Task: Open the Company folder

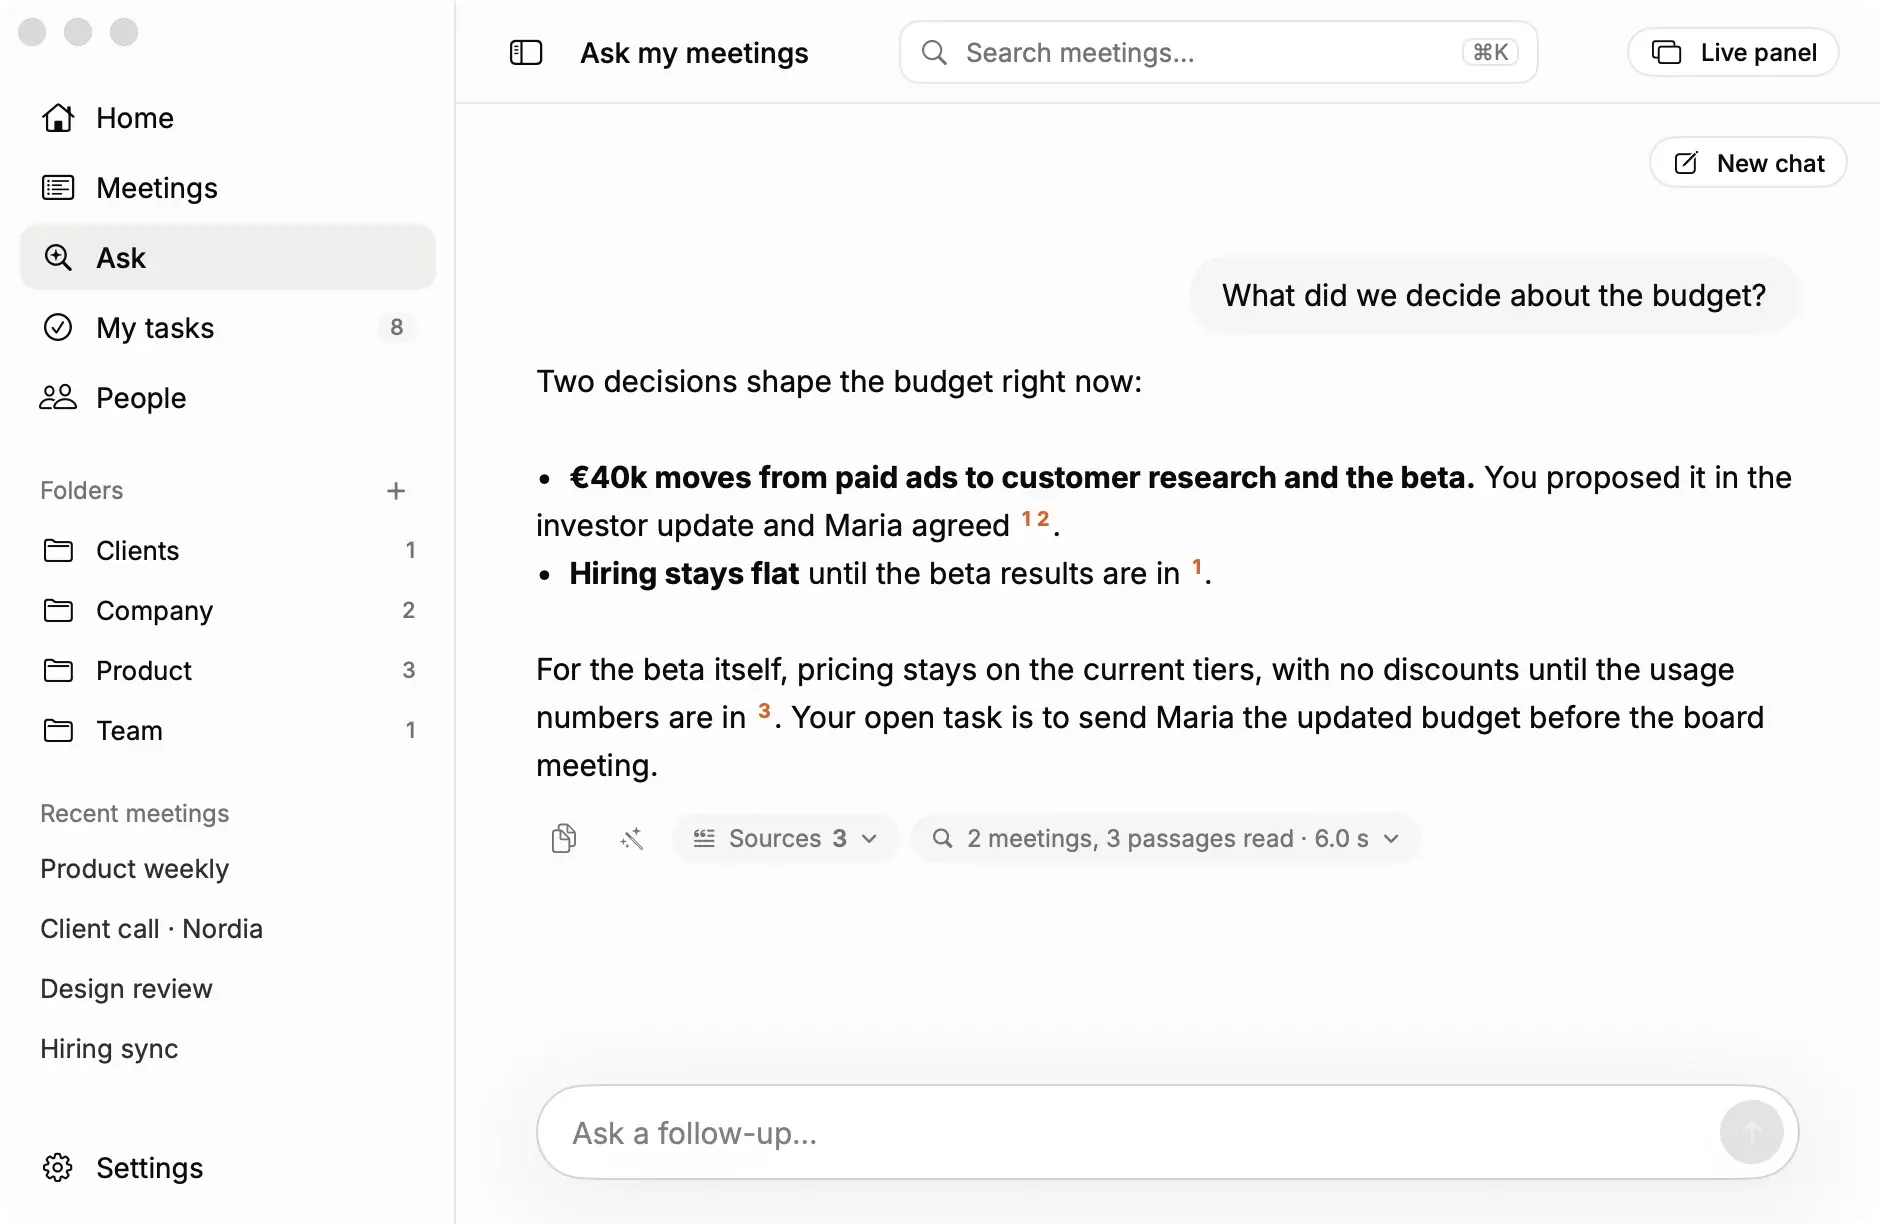Action: 228,611
